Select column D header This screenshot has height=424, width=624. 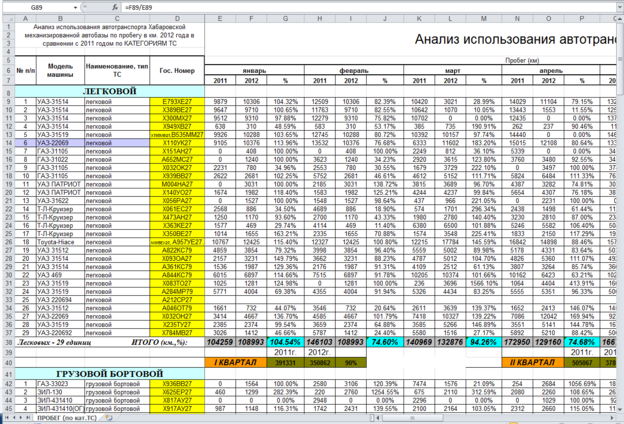pos(176,18)
